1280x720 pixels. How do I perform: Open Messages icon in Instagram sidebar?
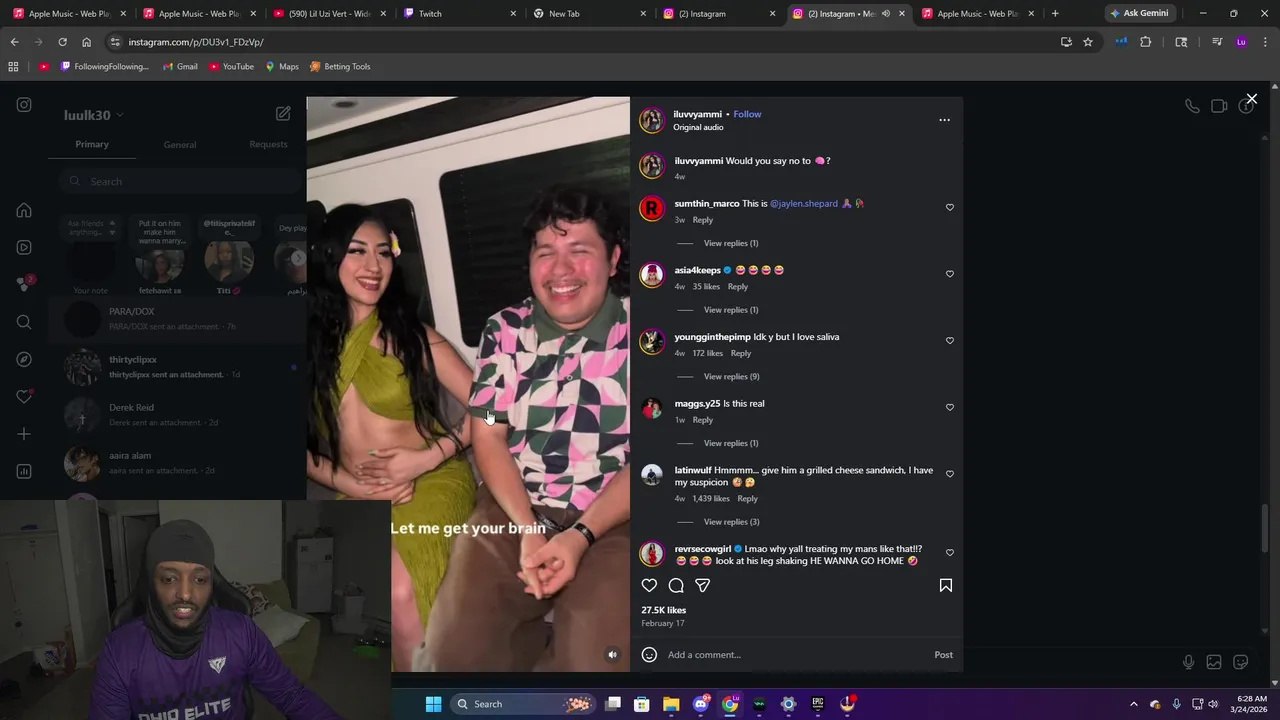pos(24,285)
